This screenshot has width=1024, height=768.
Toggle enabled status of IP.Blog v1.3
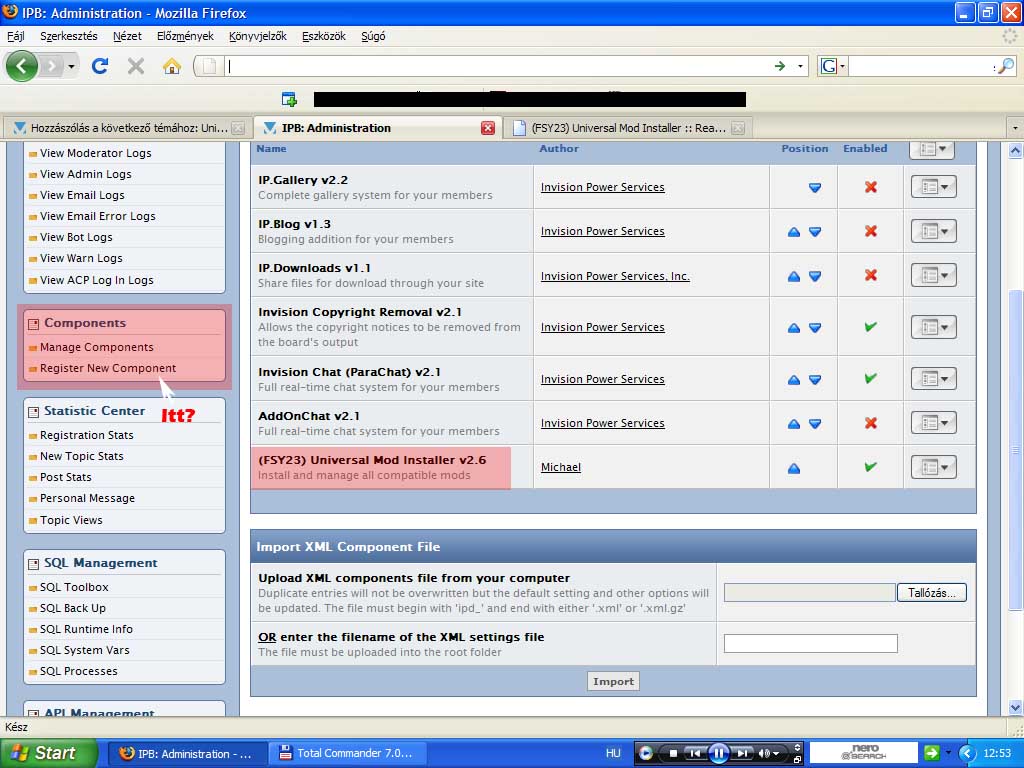tap(871, 231)
